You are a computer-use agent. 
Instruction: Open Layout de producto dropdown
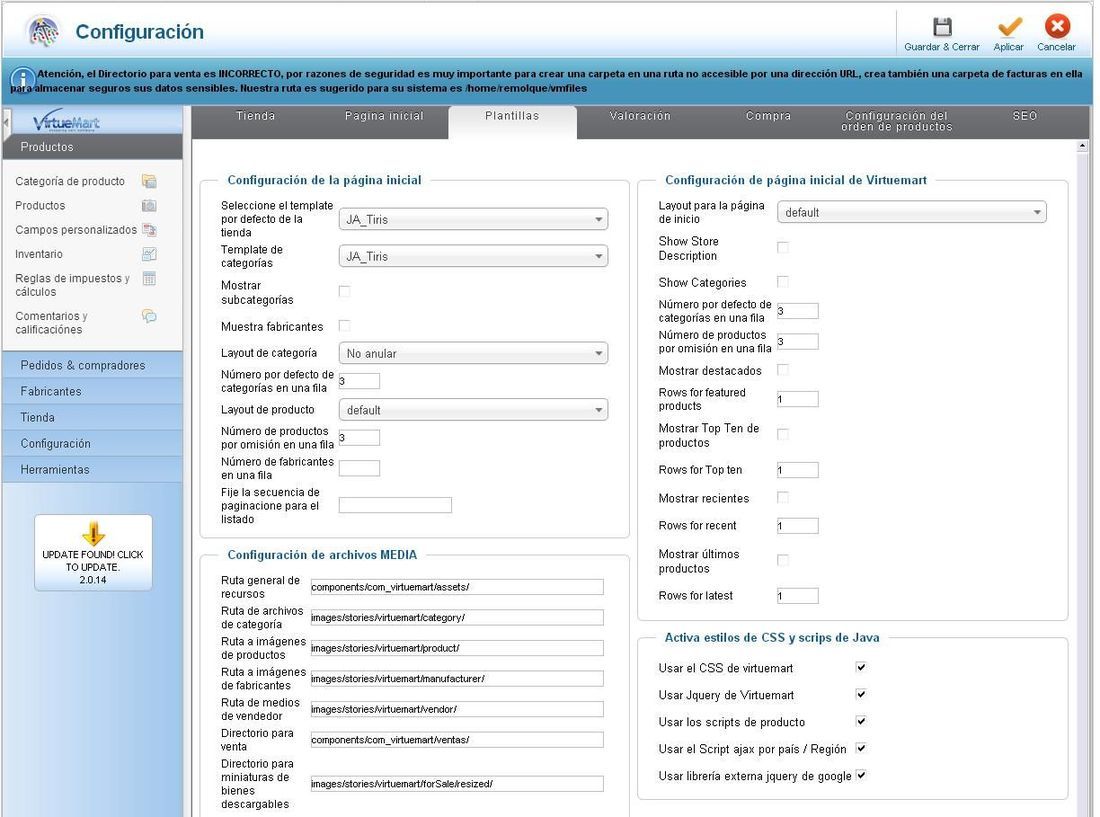point(473,410)
